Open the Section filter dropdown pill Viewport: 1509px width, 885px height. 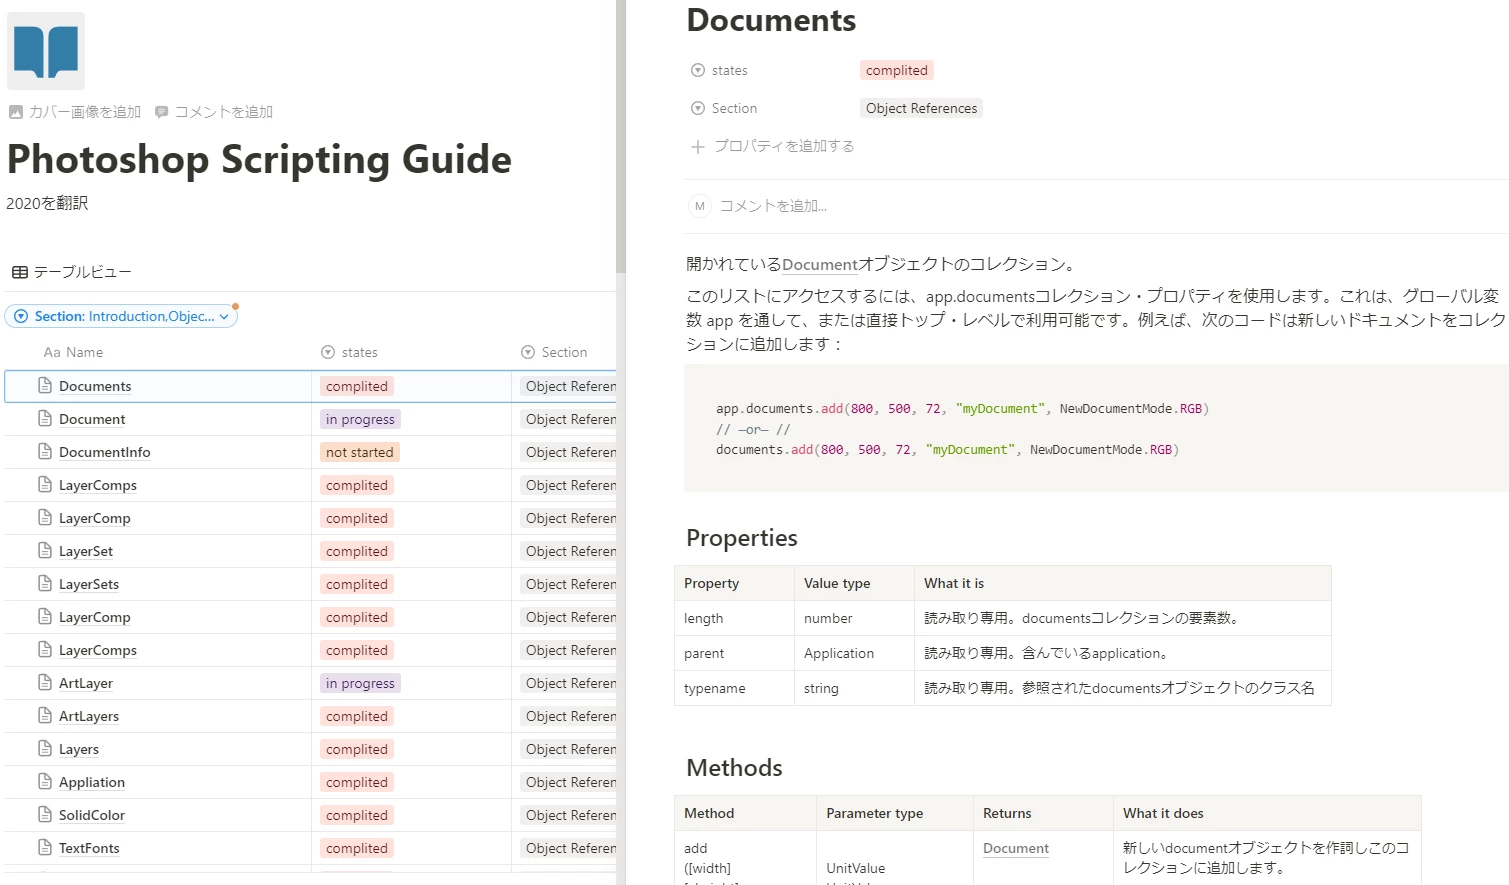click(121, 316)
